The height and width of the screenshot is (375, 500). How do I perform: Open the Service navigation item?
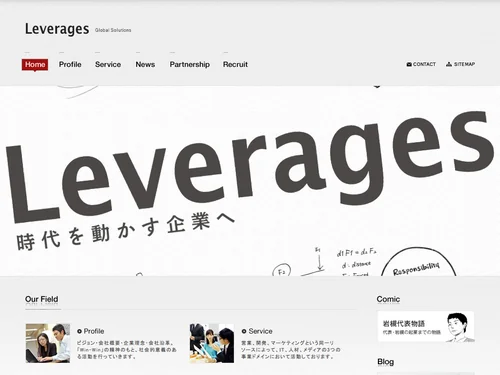pyautogui.click(x=108, y=64)
